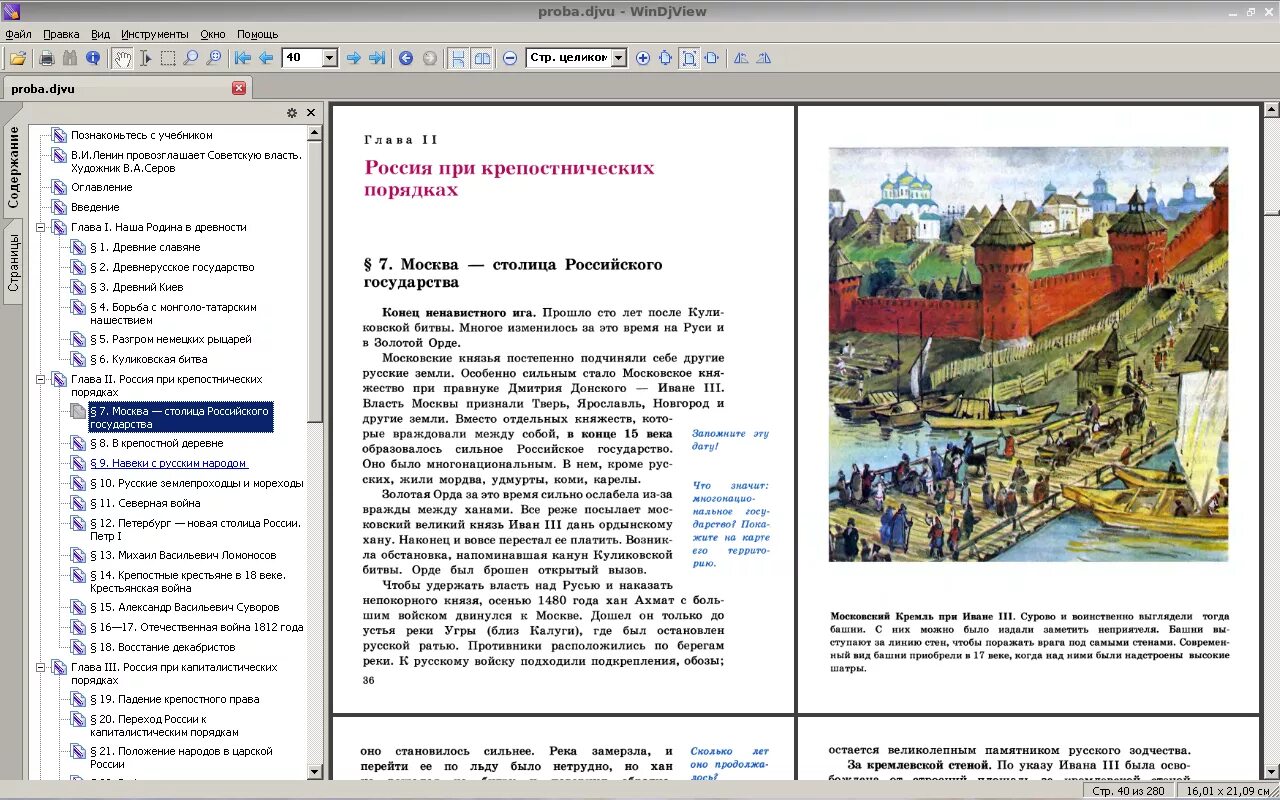Screen dimensions: 1280x800
Task: Select the Введение bookmark
Action: (x=95, y=207)
